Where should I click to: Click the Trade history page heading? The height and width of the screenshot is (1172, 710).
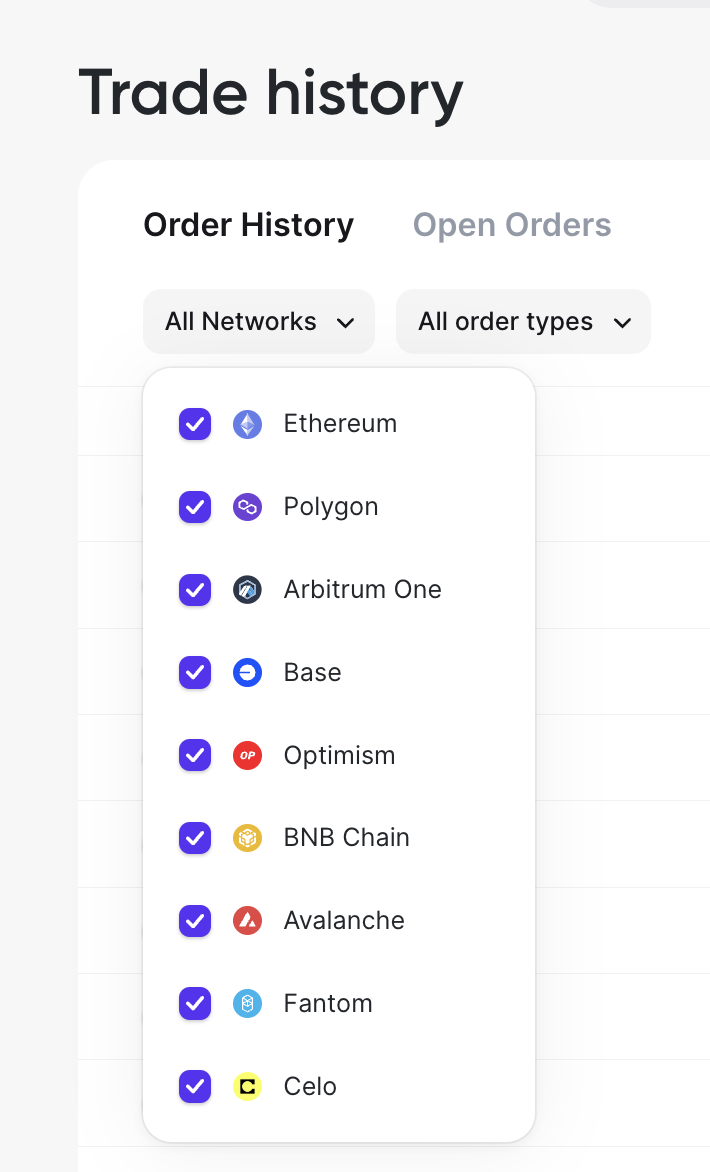tap(271, 93)
